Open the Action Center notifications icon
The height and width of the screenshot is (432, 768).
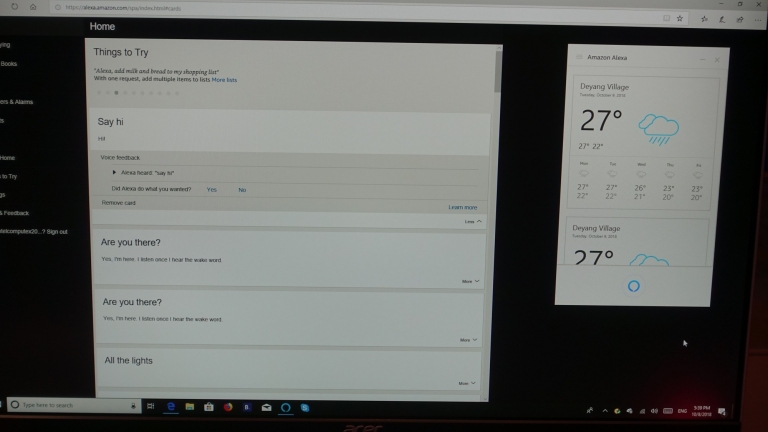[x=721, y=412]
